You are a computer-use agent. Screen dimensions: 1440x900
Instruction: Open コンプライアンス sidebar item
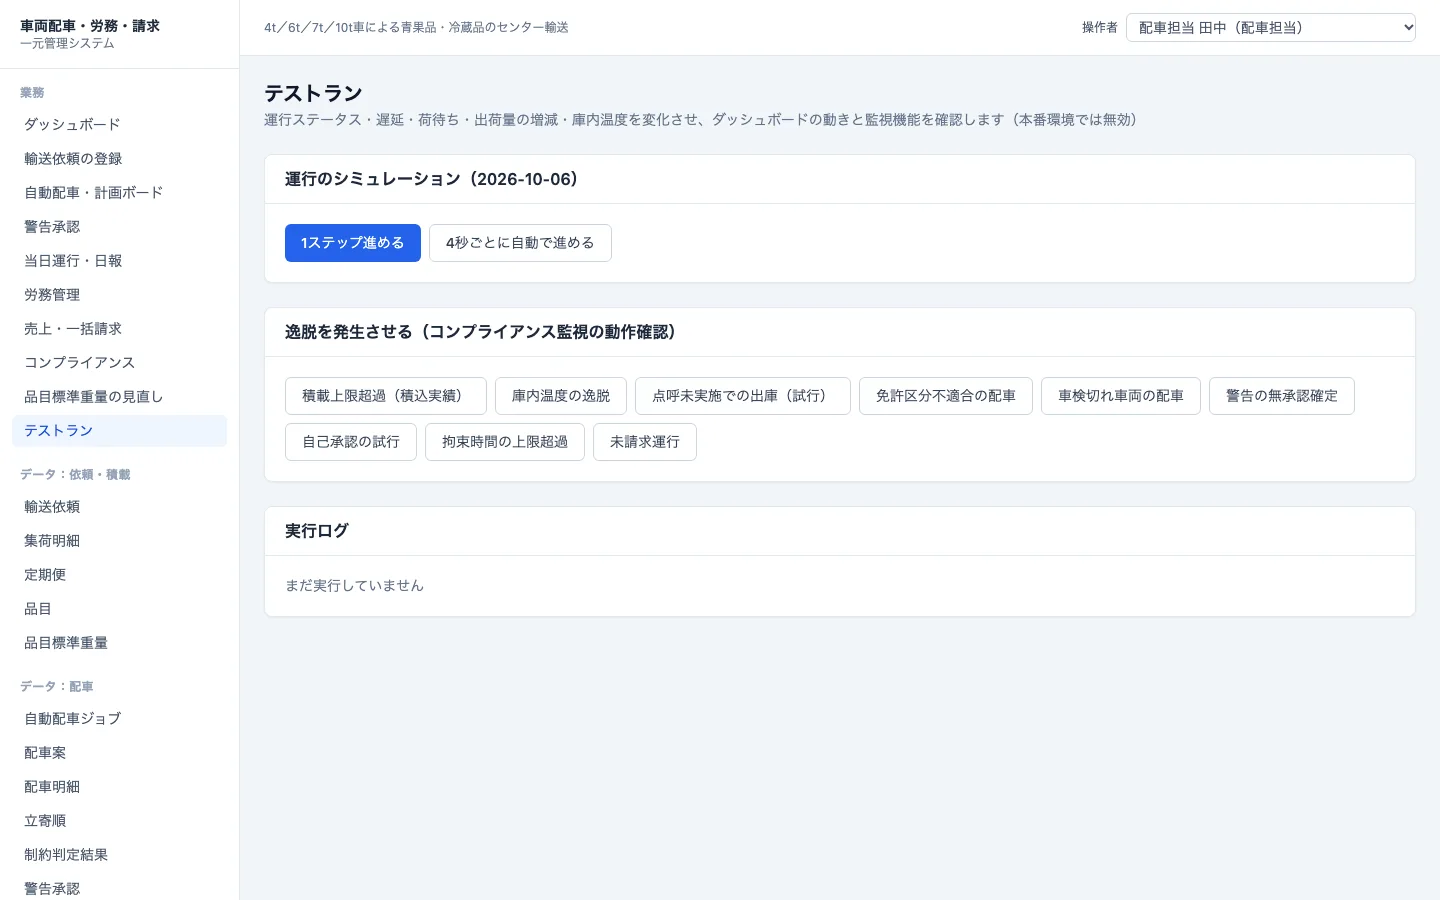coord(120,363)
